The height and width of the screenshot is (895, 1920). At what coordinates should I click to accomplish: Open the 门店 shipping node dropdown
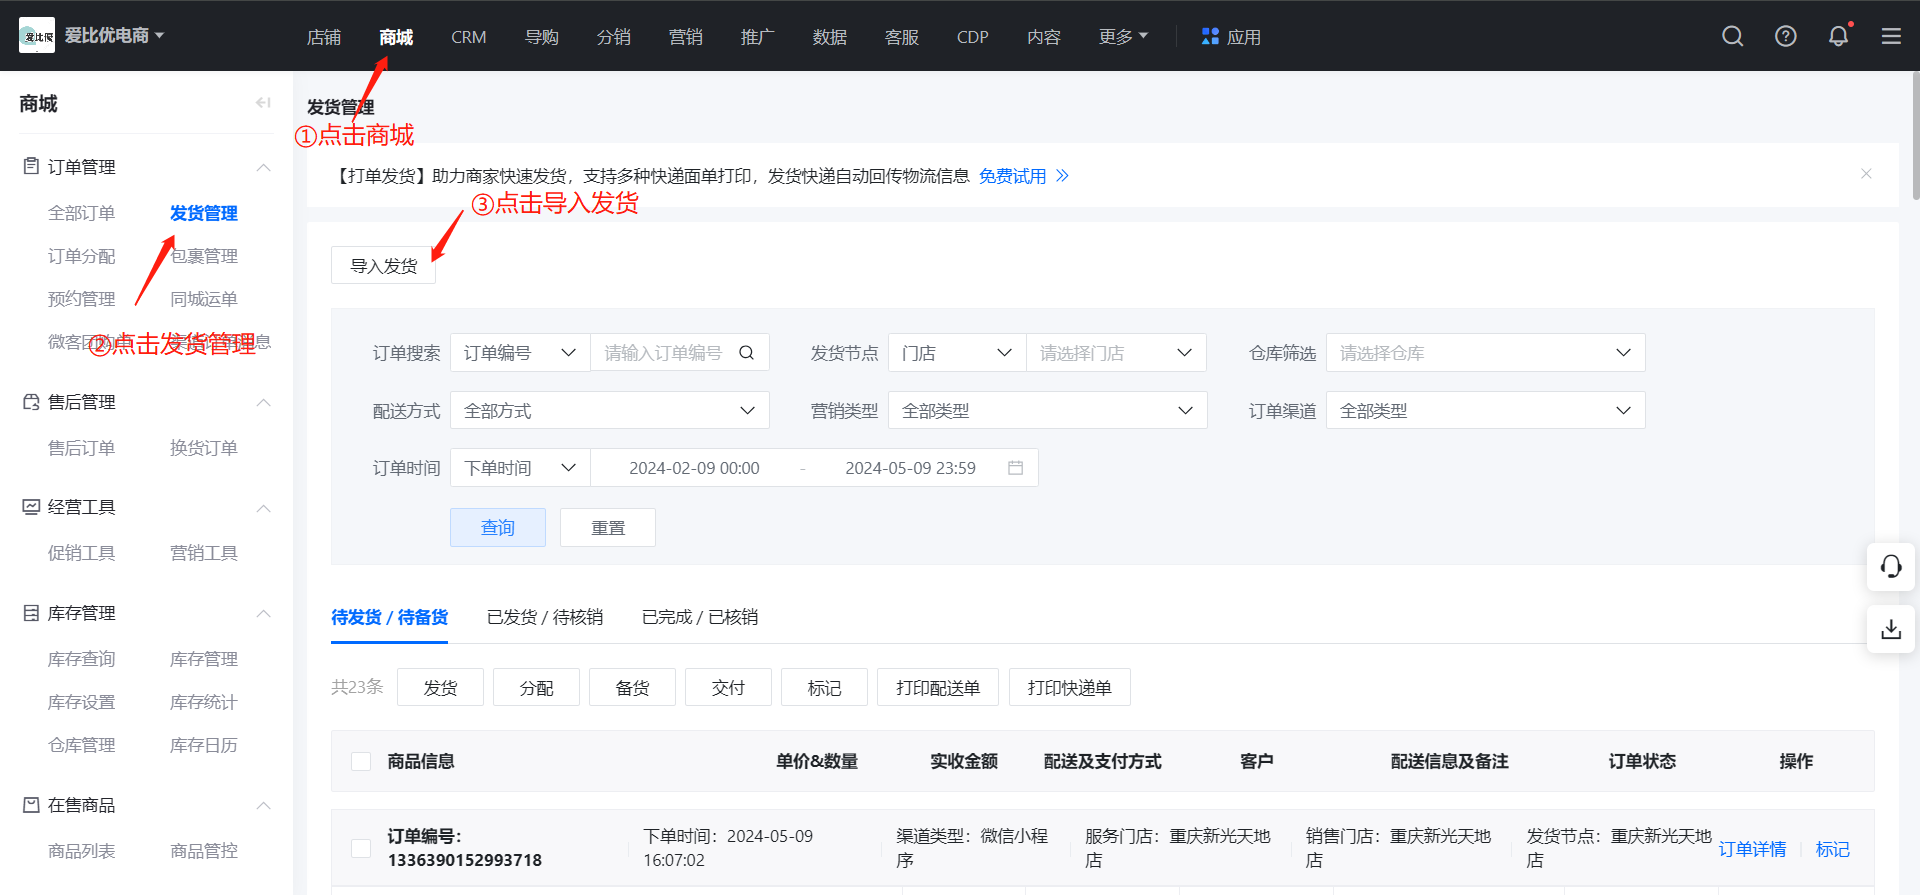pyautogui.click(x=957, y=352)
